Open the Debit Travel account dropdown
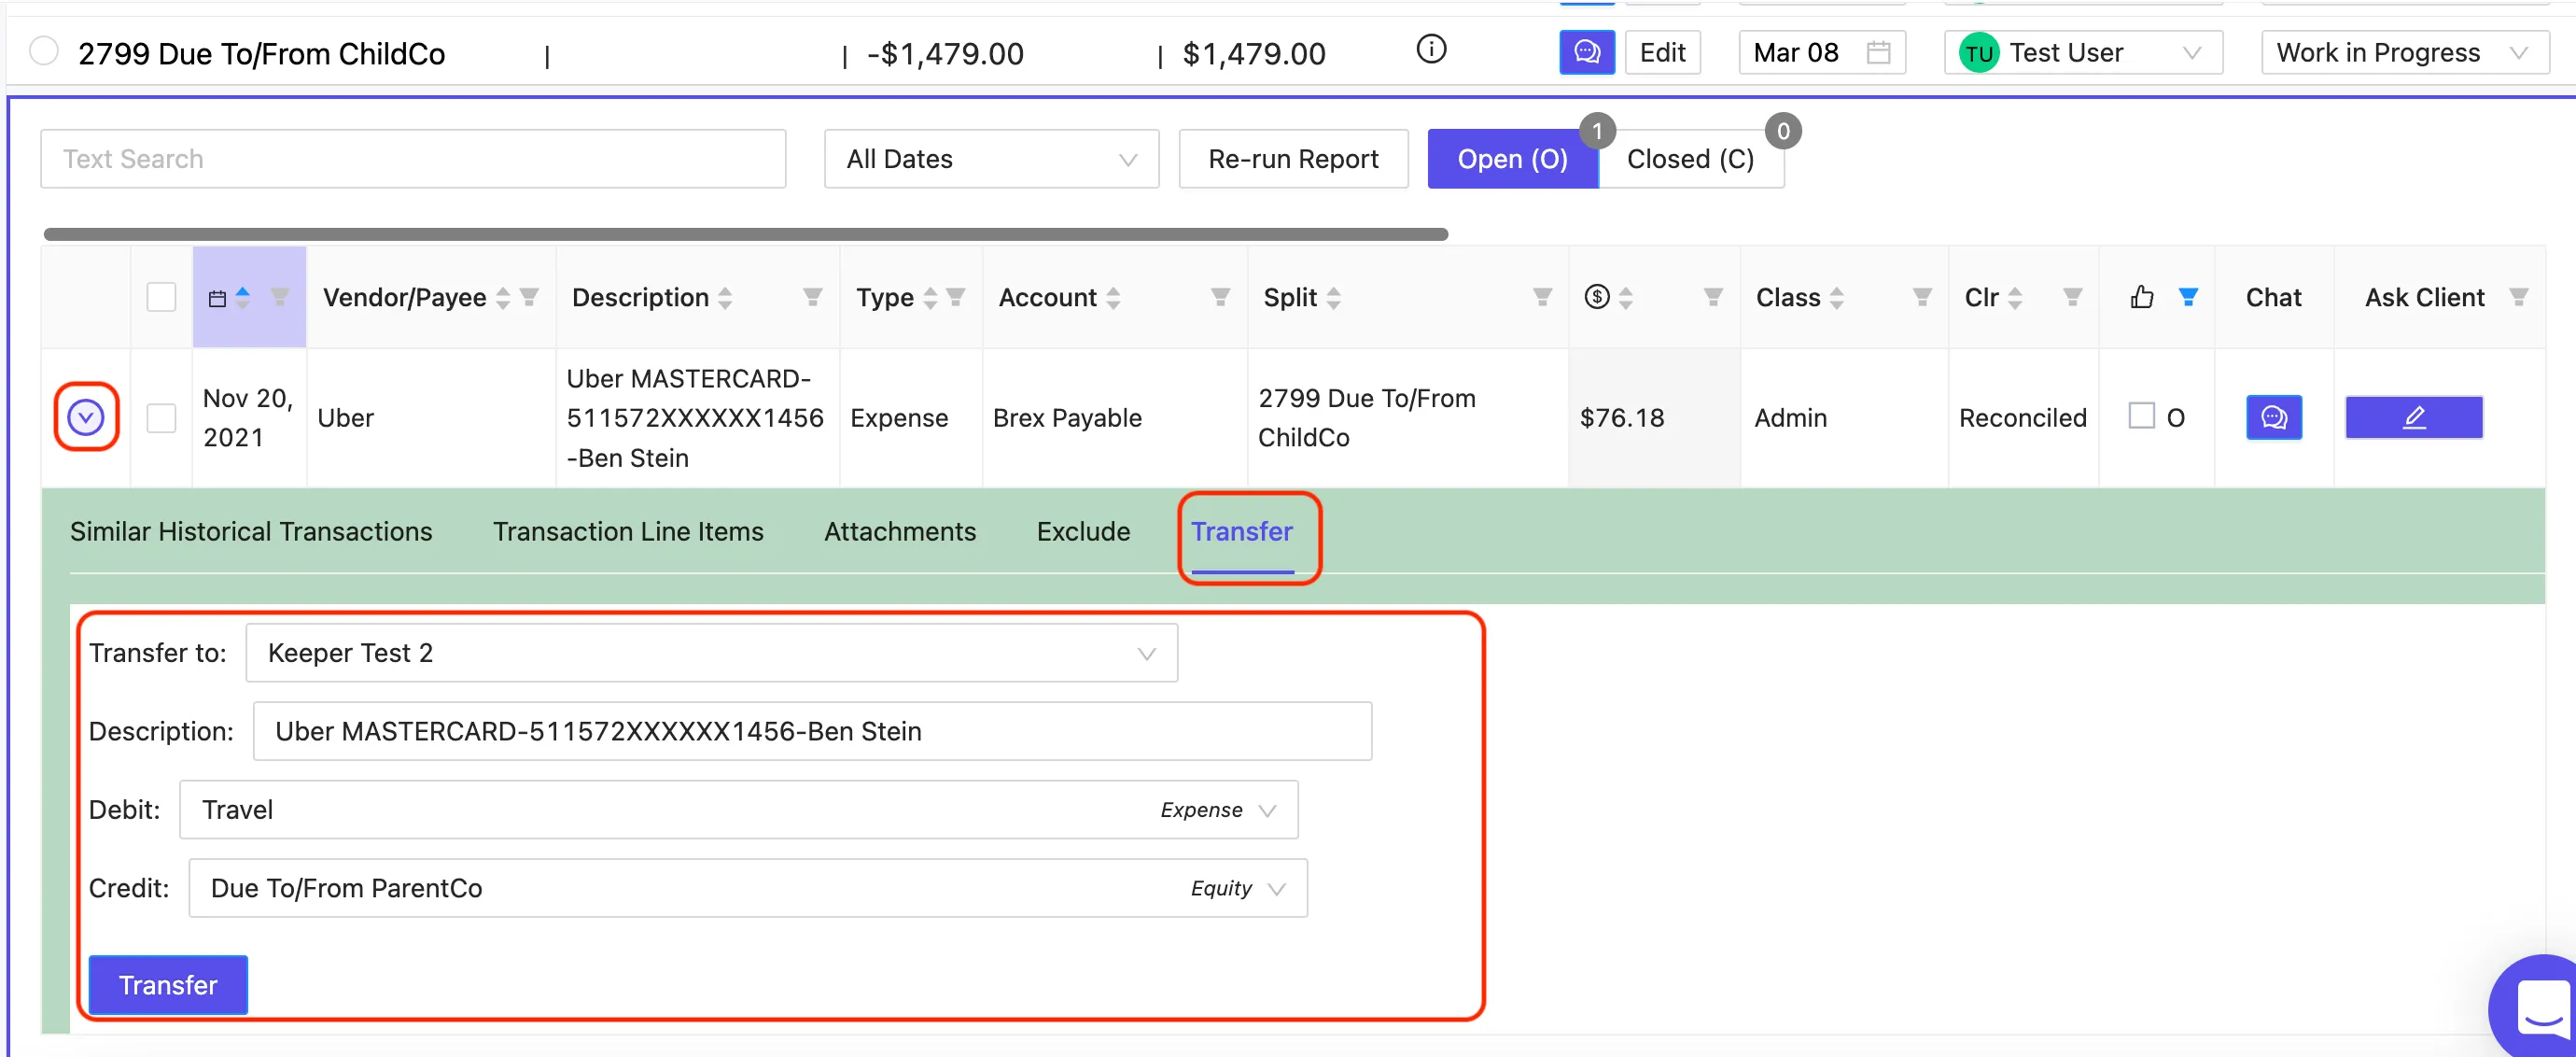 (x=739, y=810)
